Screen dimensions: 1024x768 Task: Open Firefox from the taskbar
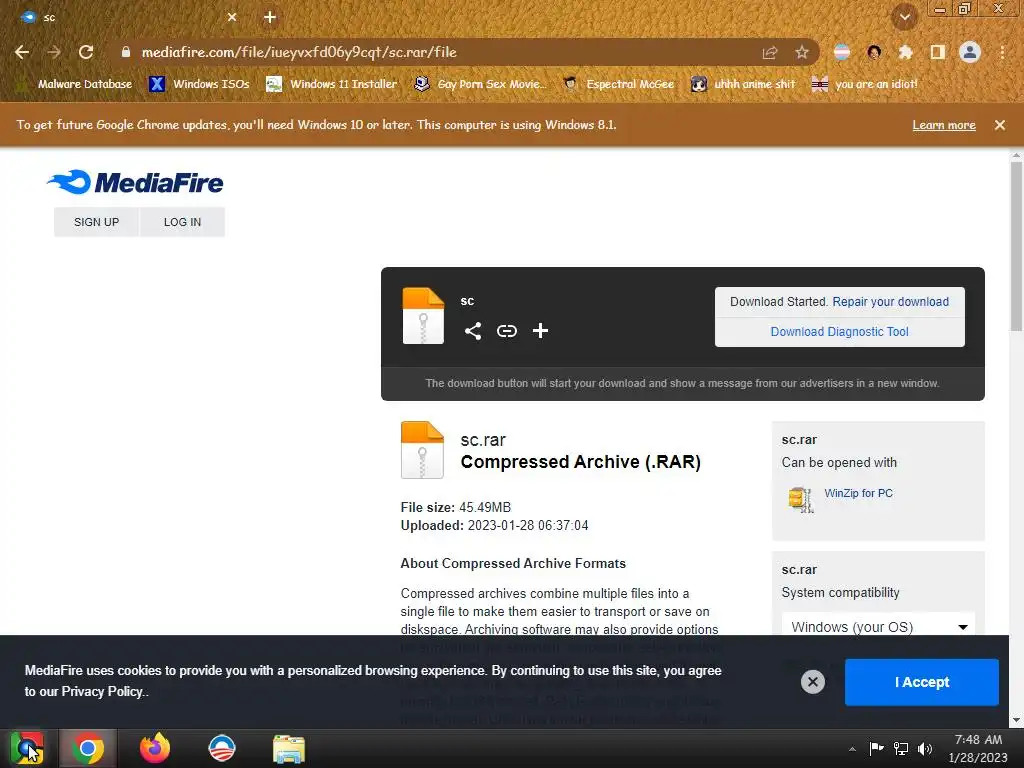pos(155,748)
